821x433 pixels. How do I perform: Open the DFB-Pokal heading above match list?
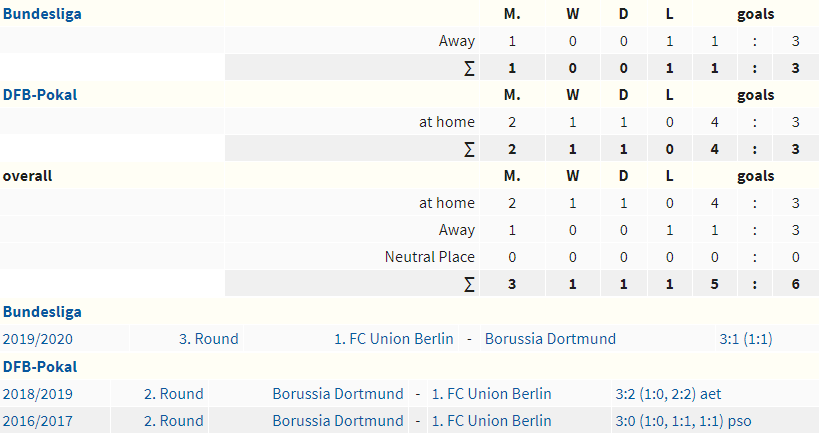(40, 367)
